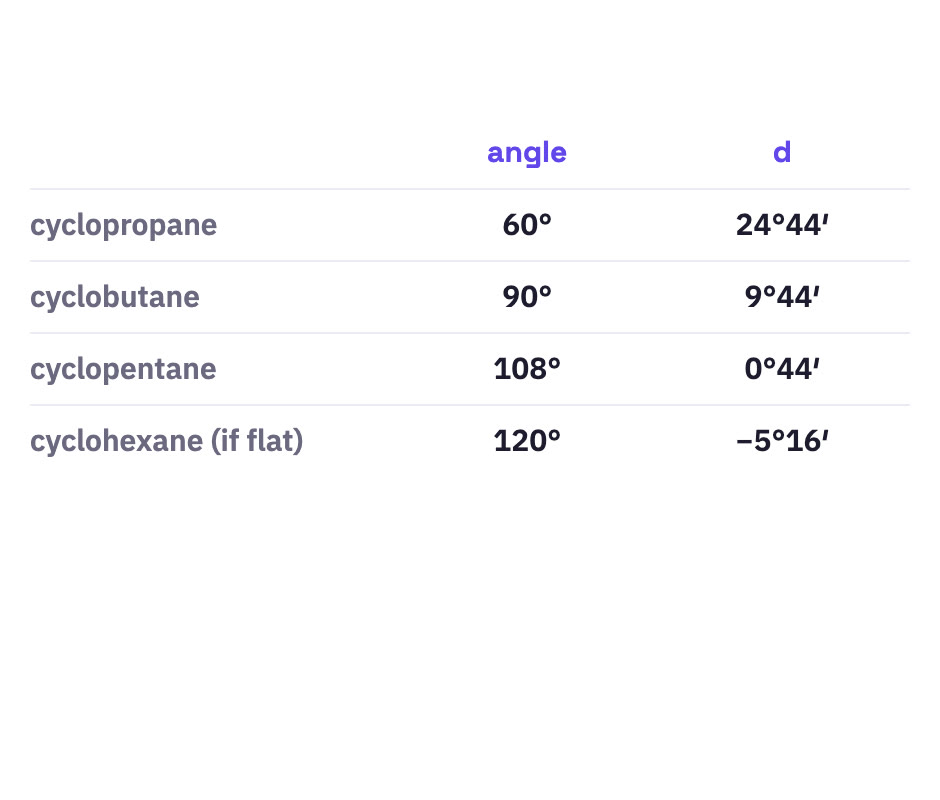
Task: Click the 24°44′ deviation value
Action: click(782, 225)
